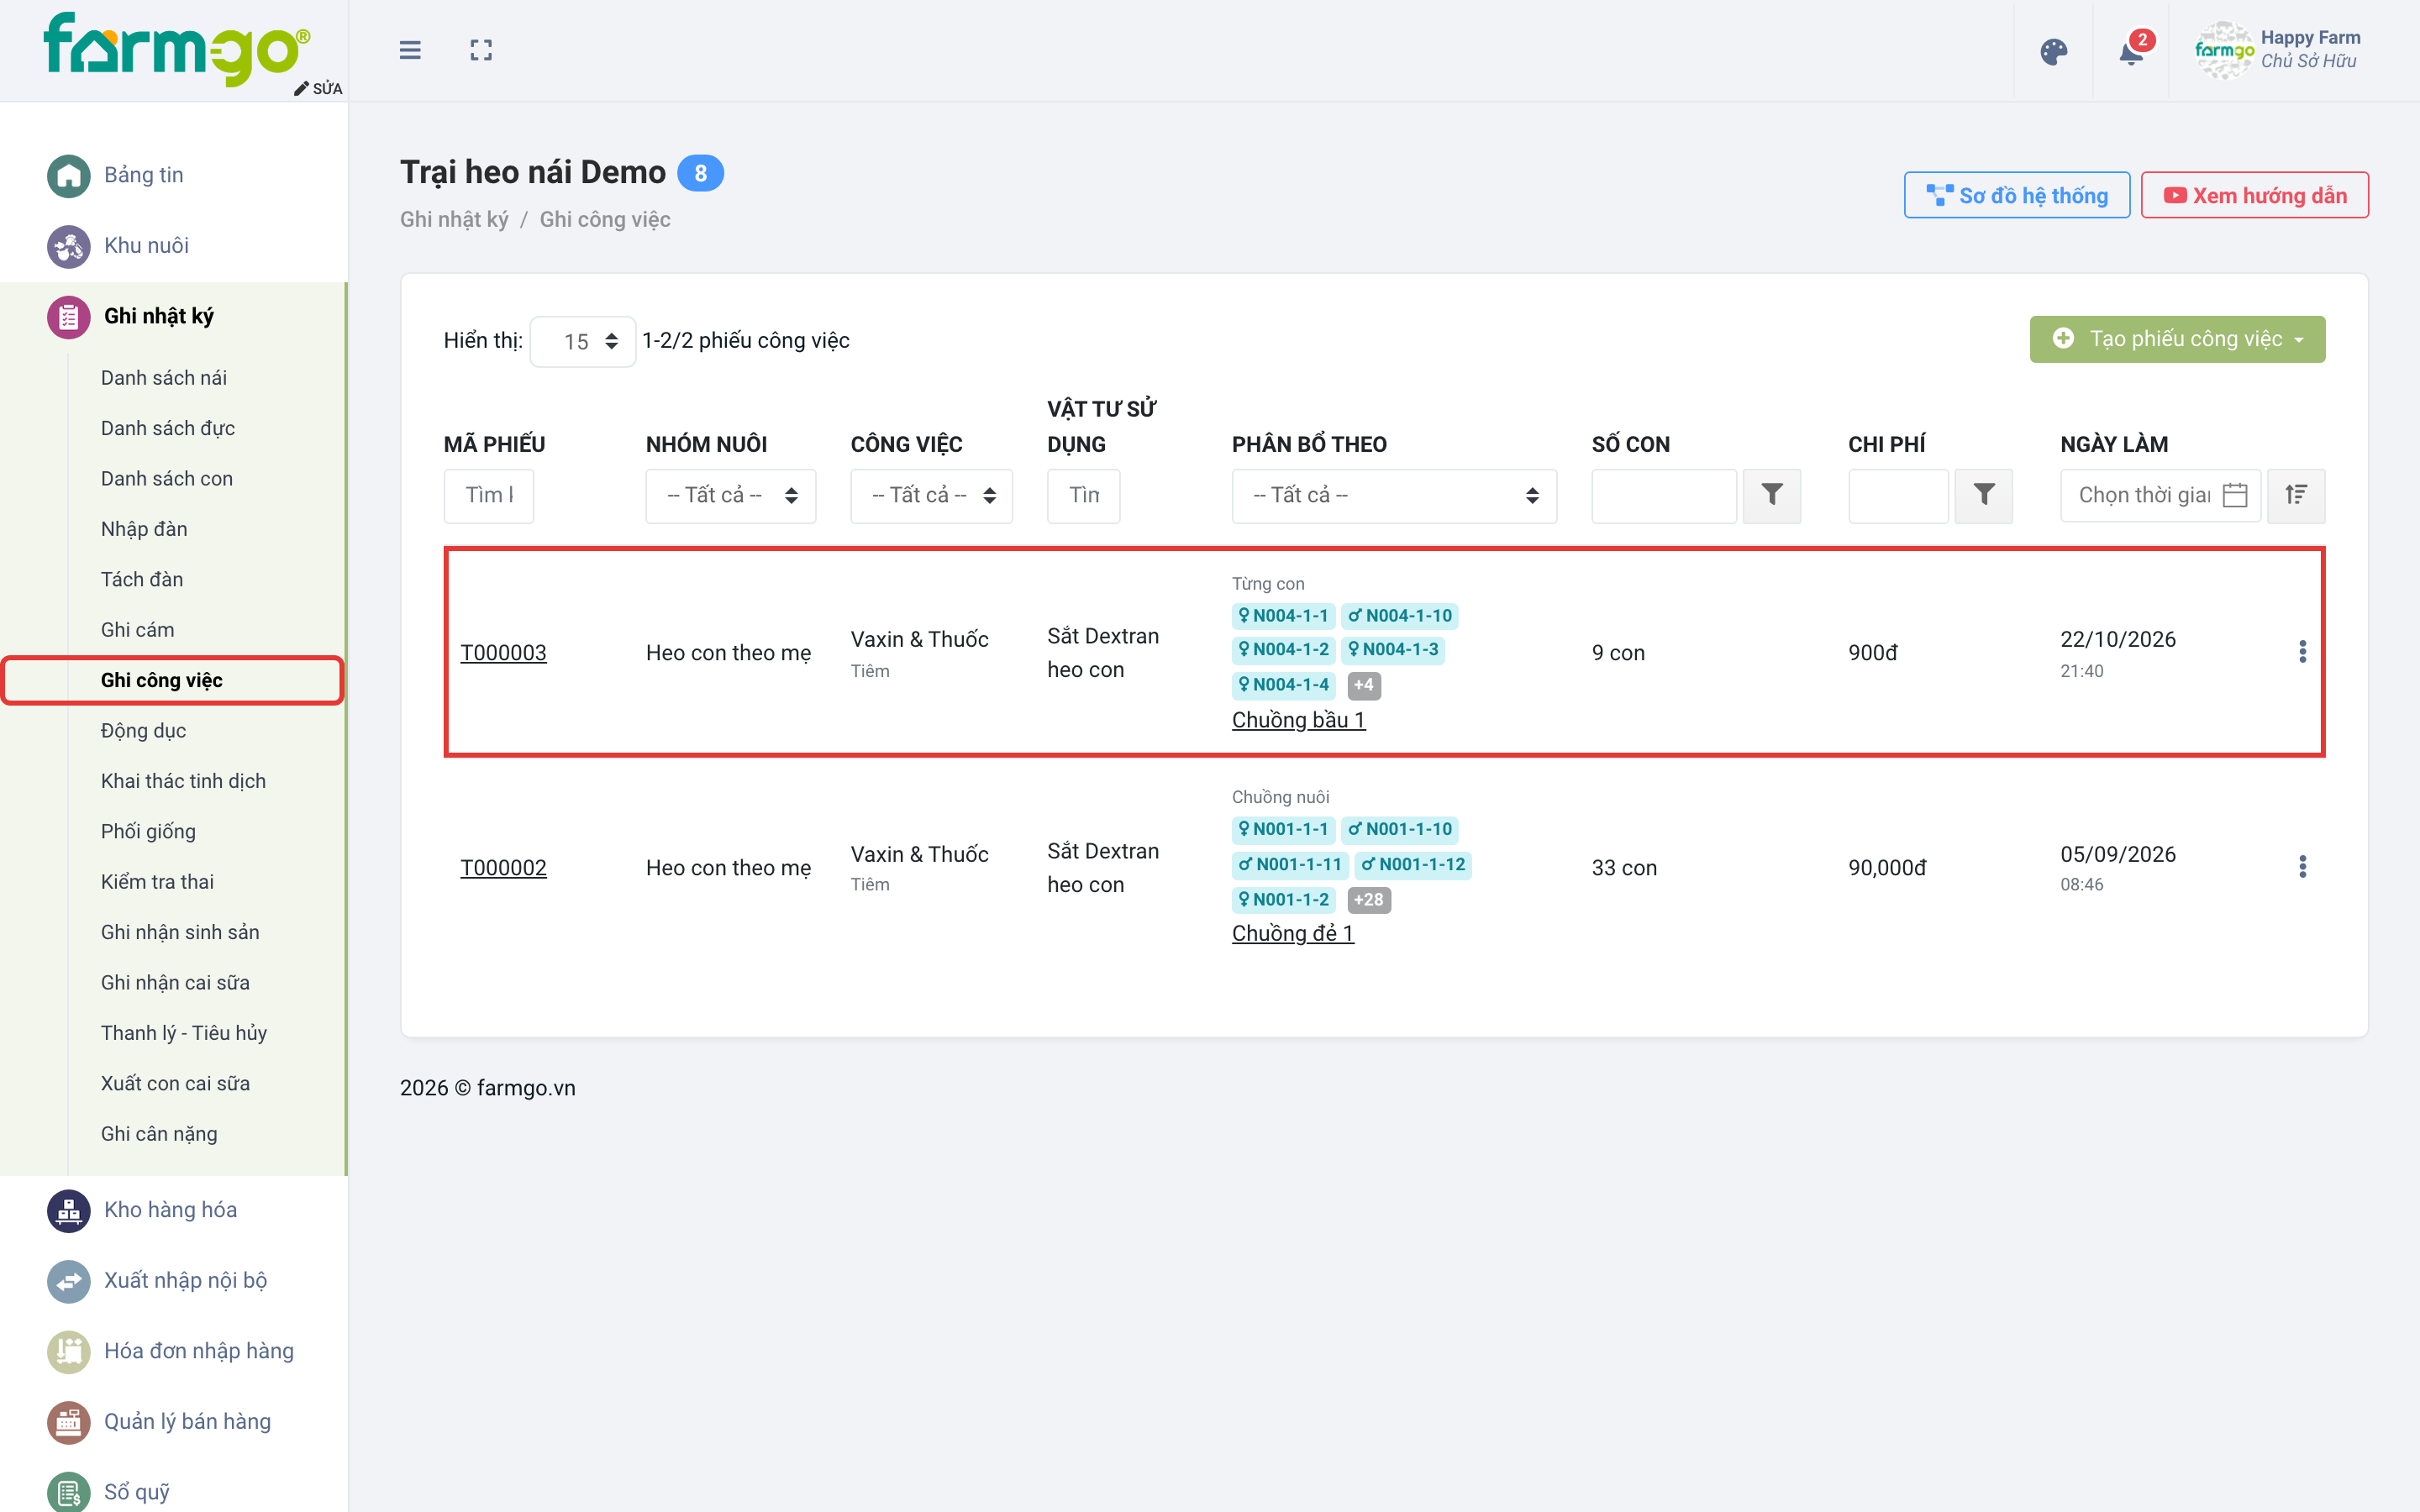The width and height of the screenshot is (2420, 1512).
Task: Open the color theme palette
Action: click(2053, 52)
